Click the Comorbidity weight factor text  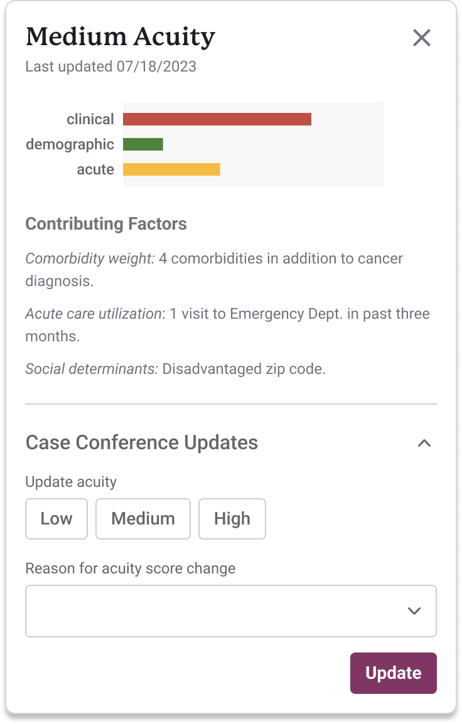coord(214,270)
